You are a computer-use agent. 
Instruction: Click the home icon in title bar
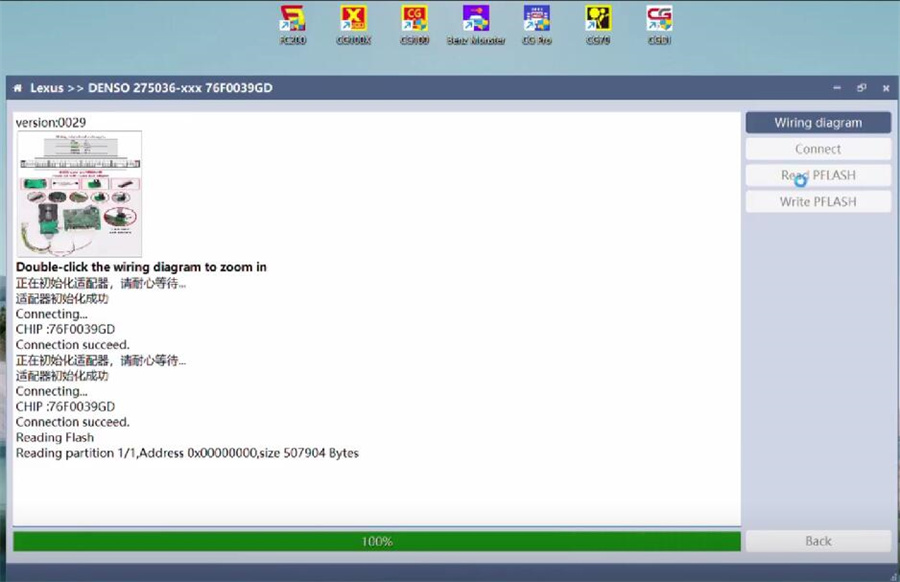(x=17, y=88)
